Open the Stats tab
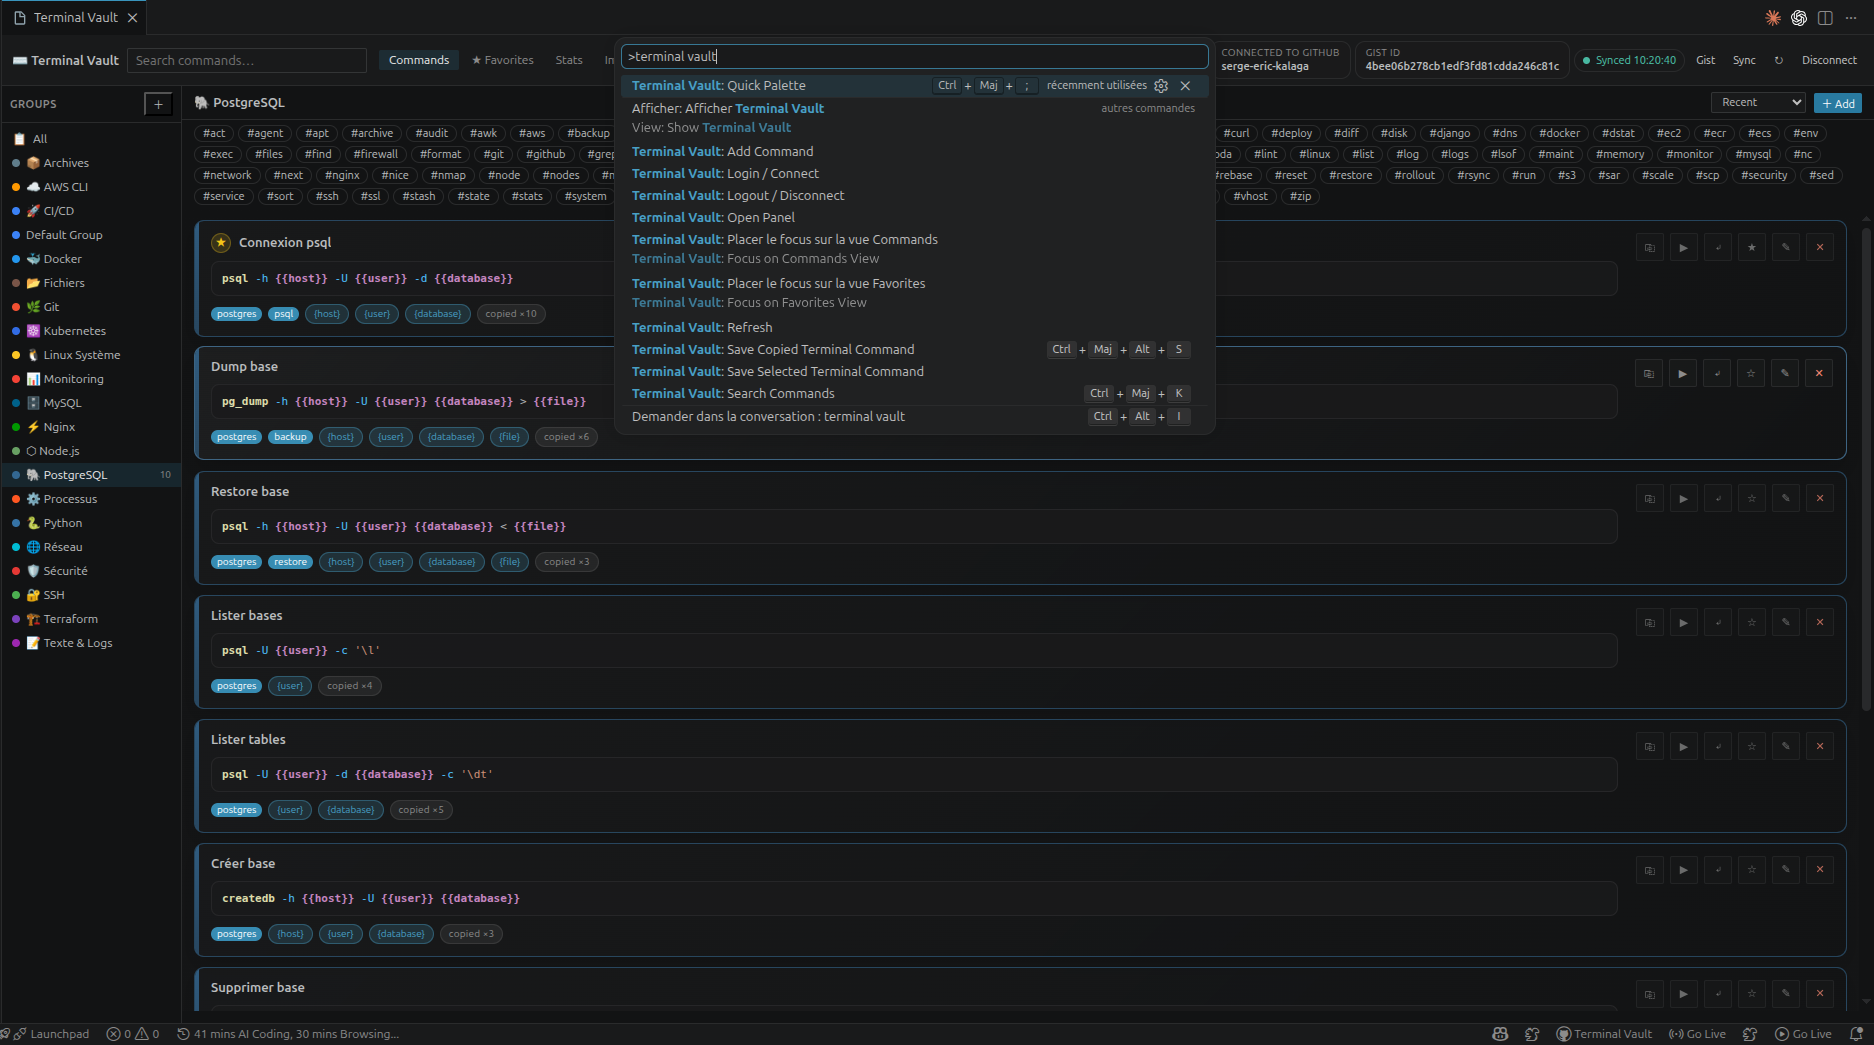Viewport: 1874px width, 1045px height. 569,60
